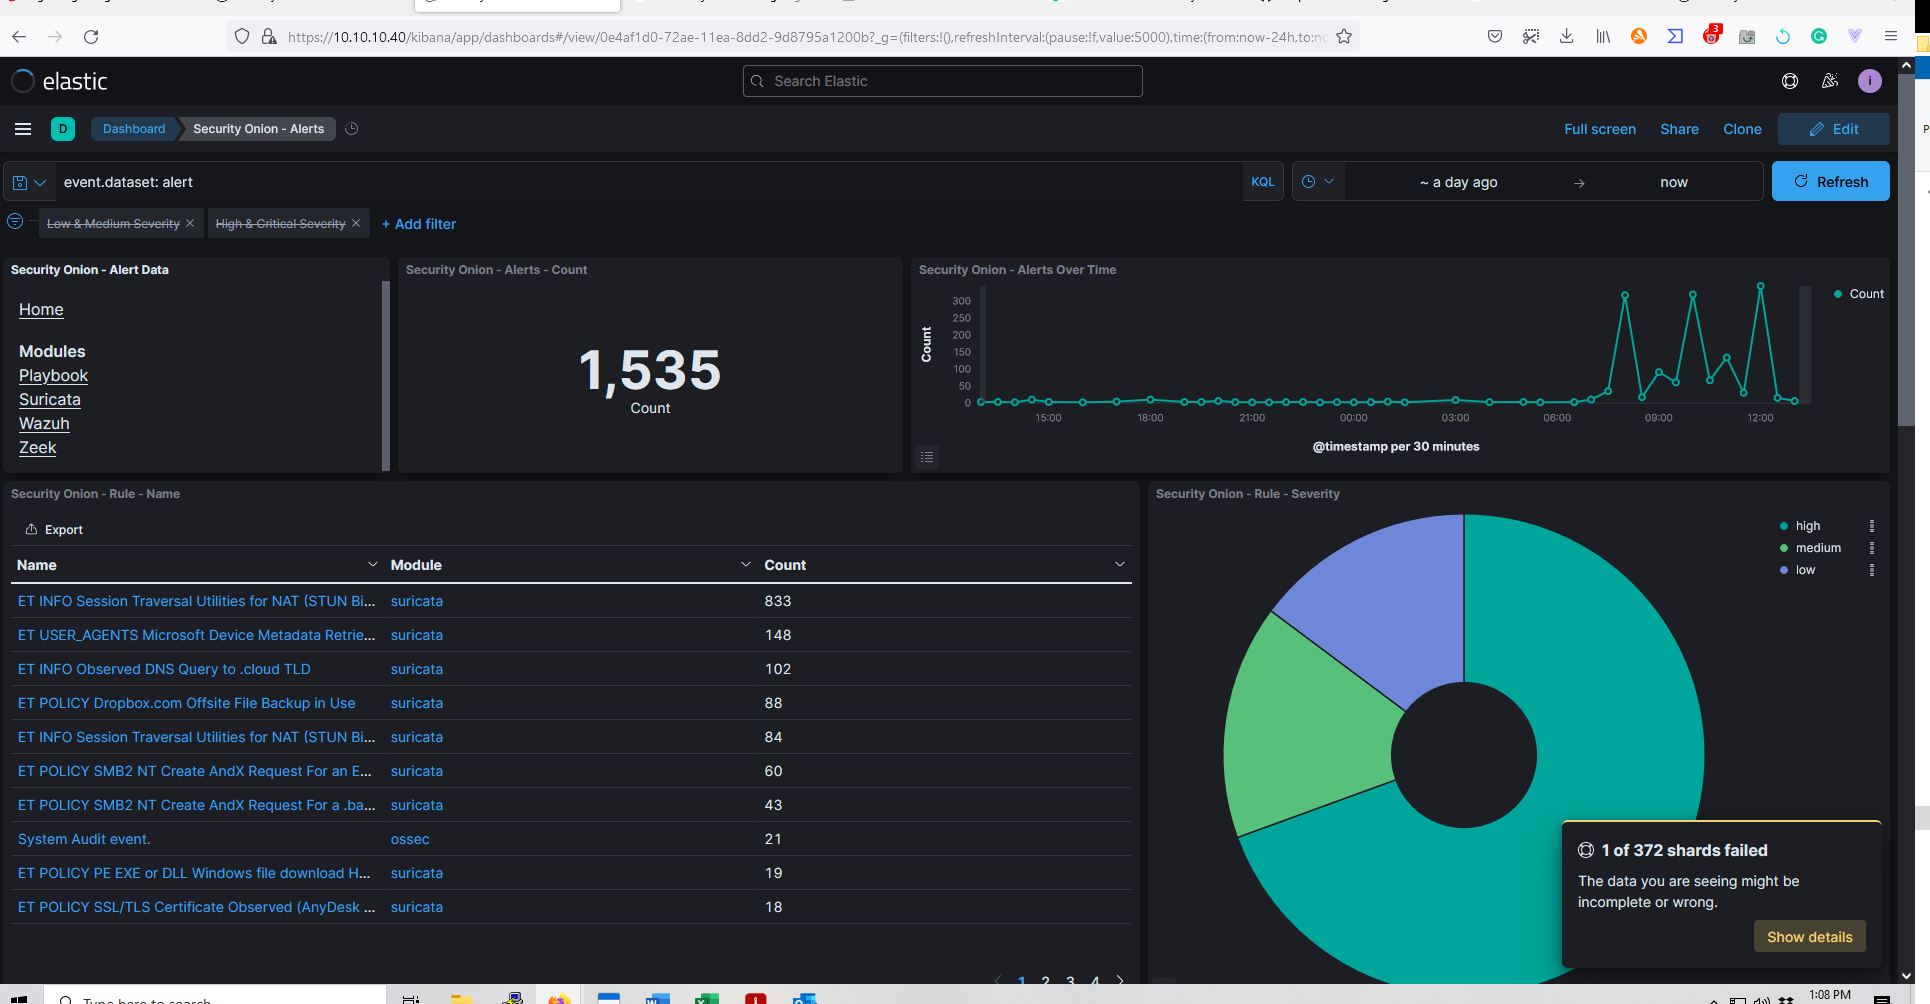Open the Kibana main navigation hamburger menu

click(23, 129)
